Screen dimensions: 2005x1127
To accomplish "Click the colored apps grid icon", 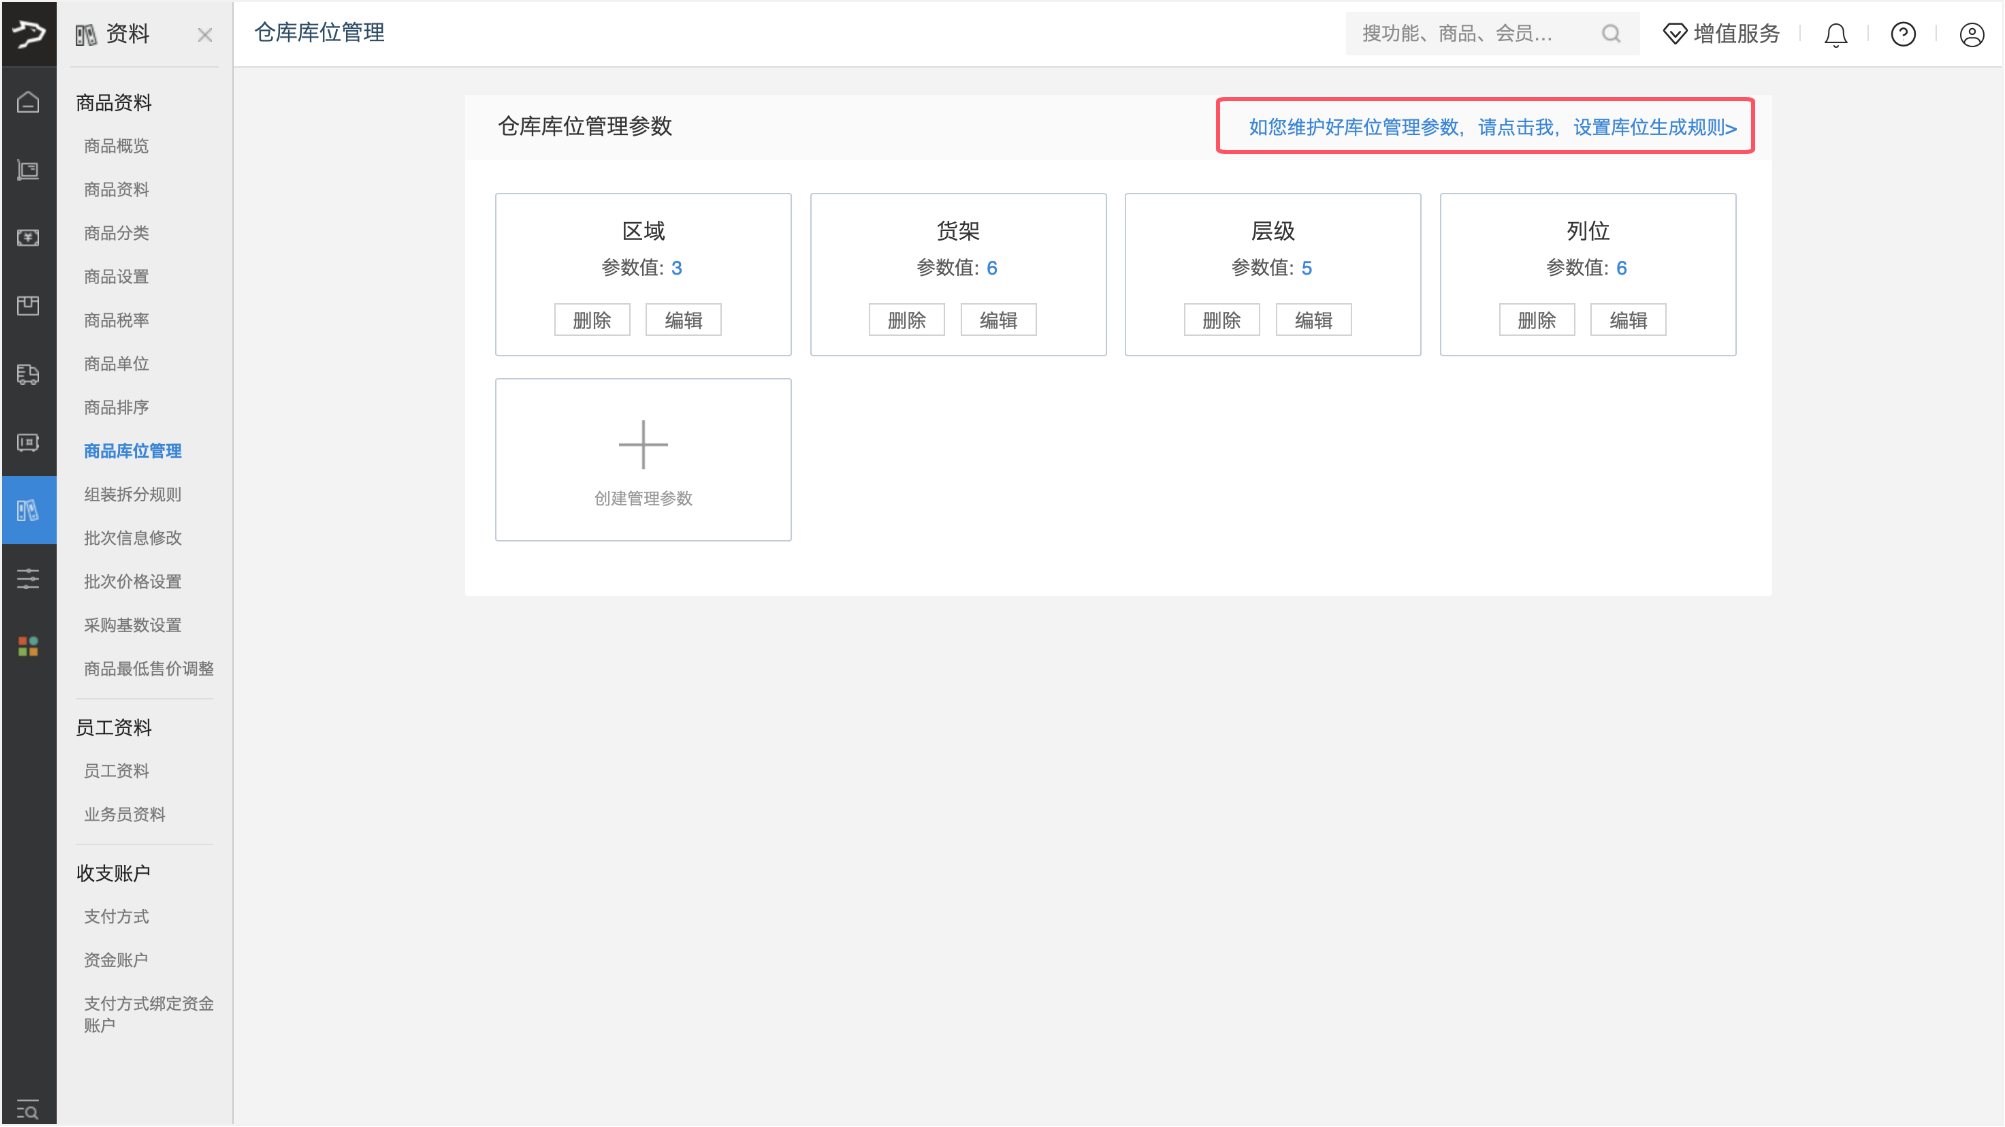I will click(28, 646).
